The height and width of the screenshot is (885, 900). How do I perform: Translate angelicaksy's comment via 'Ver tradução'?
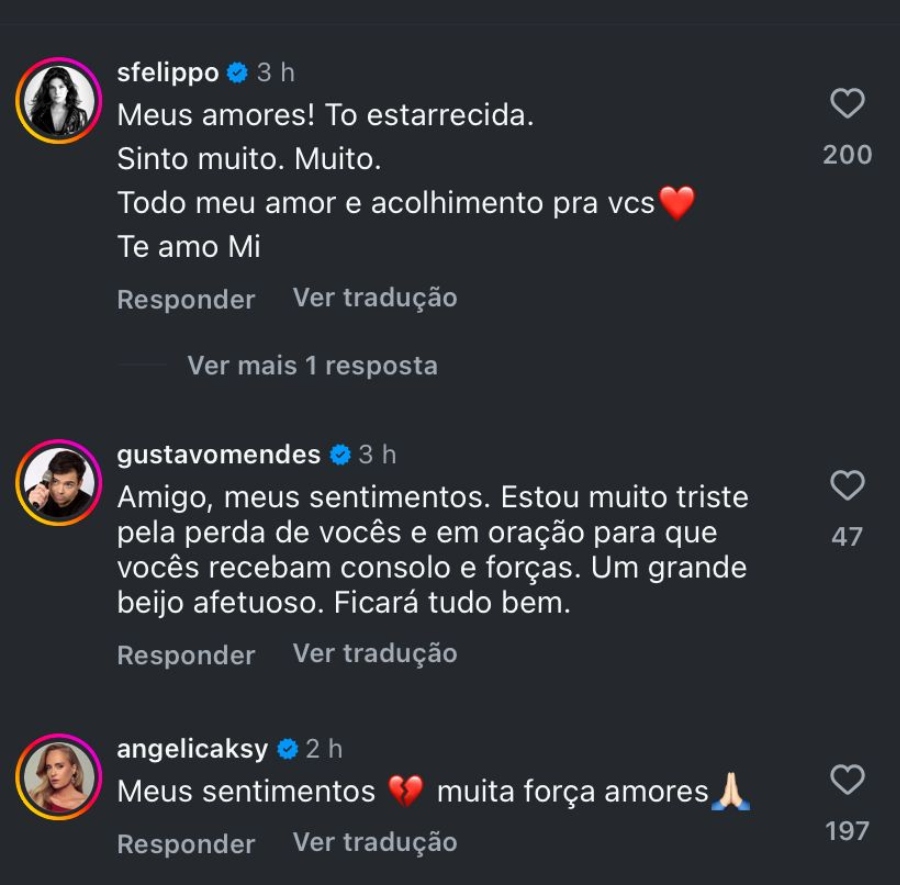(375, 842)
